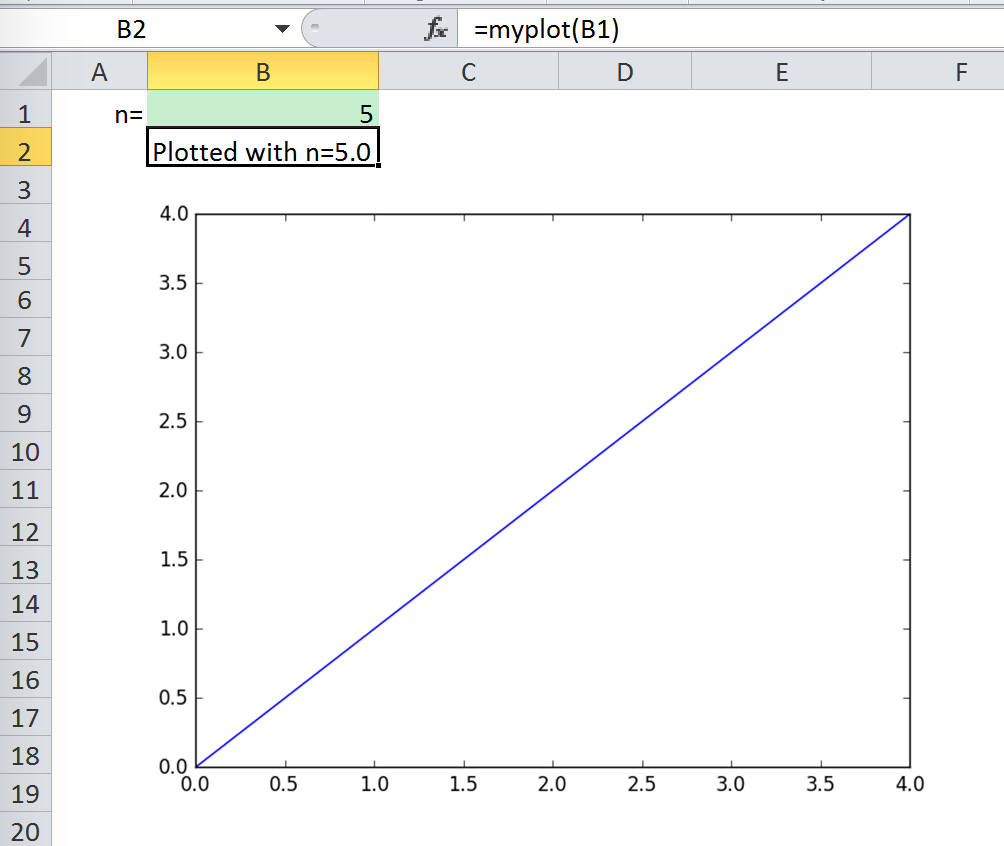Click the fx insert function icon
Screen dimensions: 1004x846
pos(435,29)
